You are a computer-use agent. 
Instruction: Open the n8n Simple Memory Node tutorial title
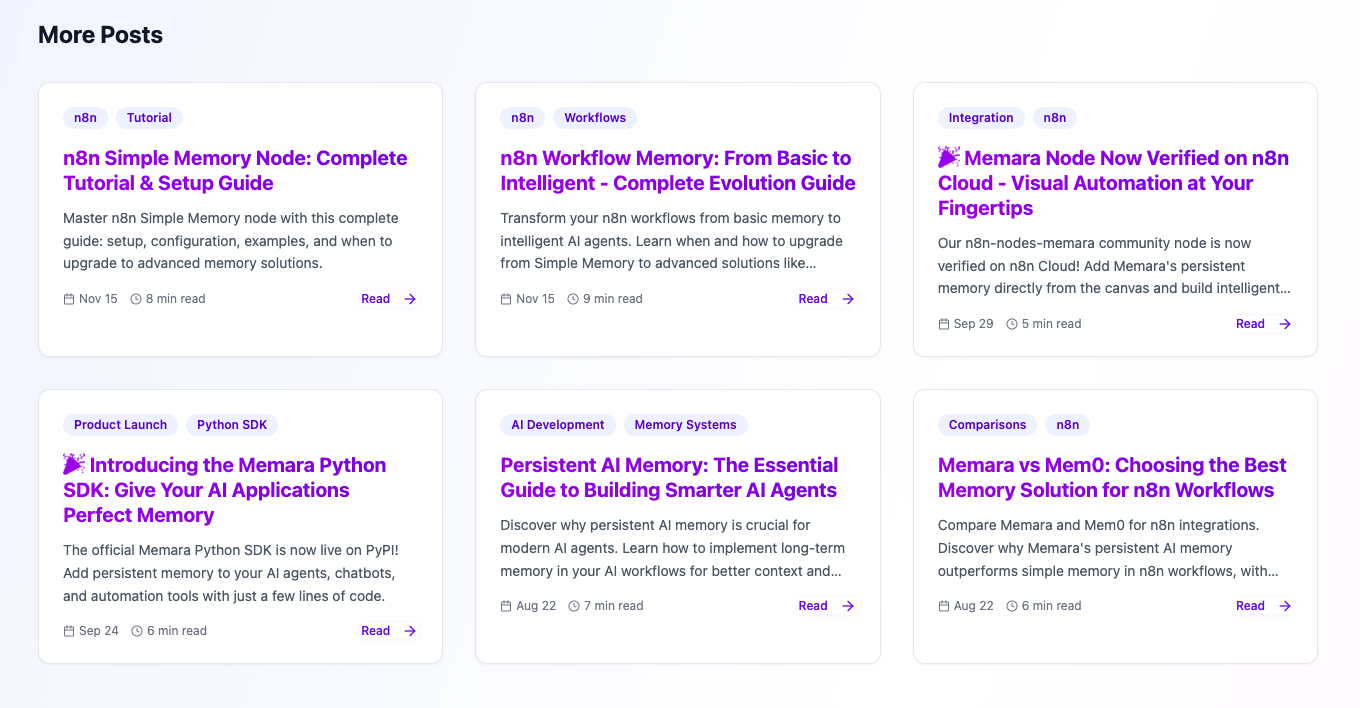pyautogui.click(x=235, y=171)
